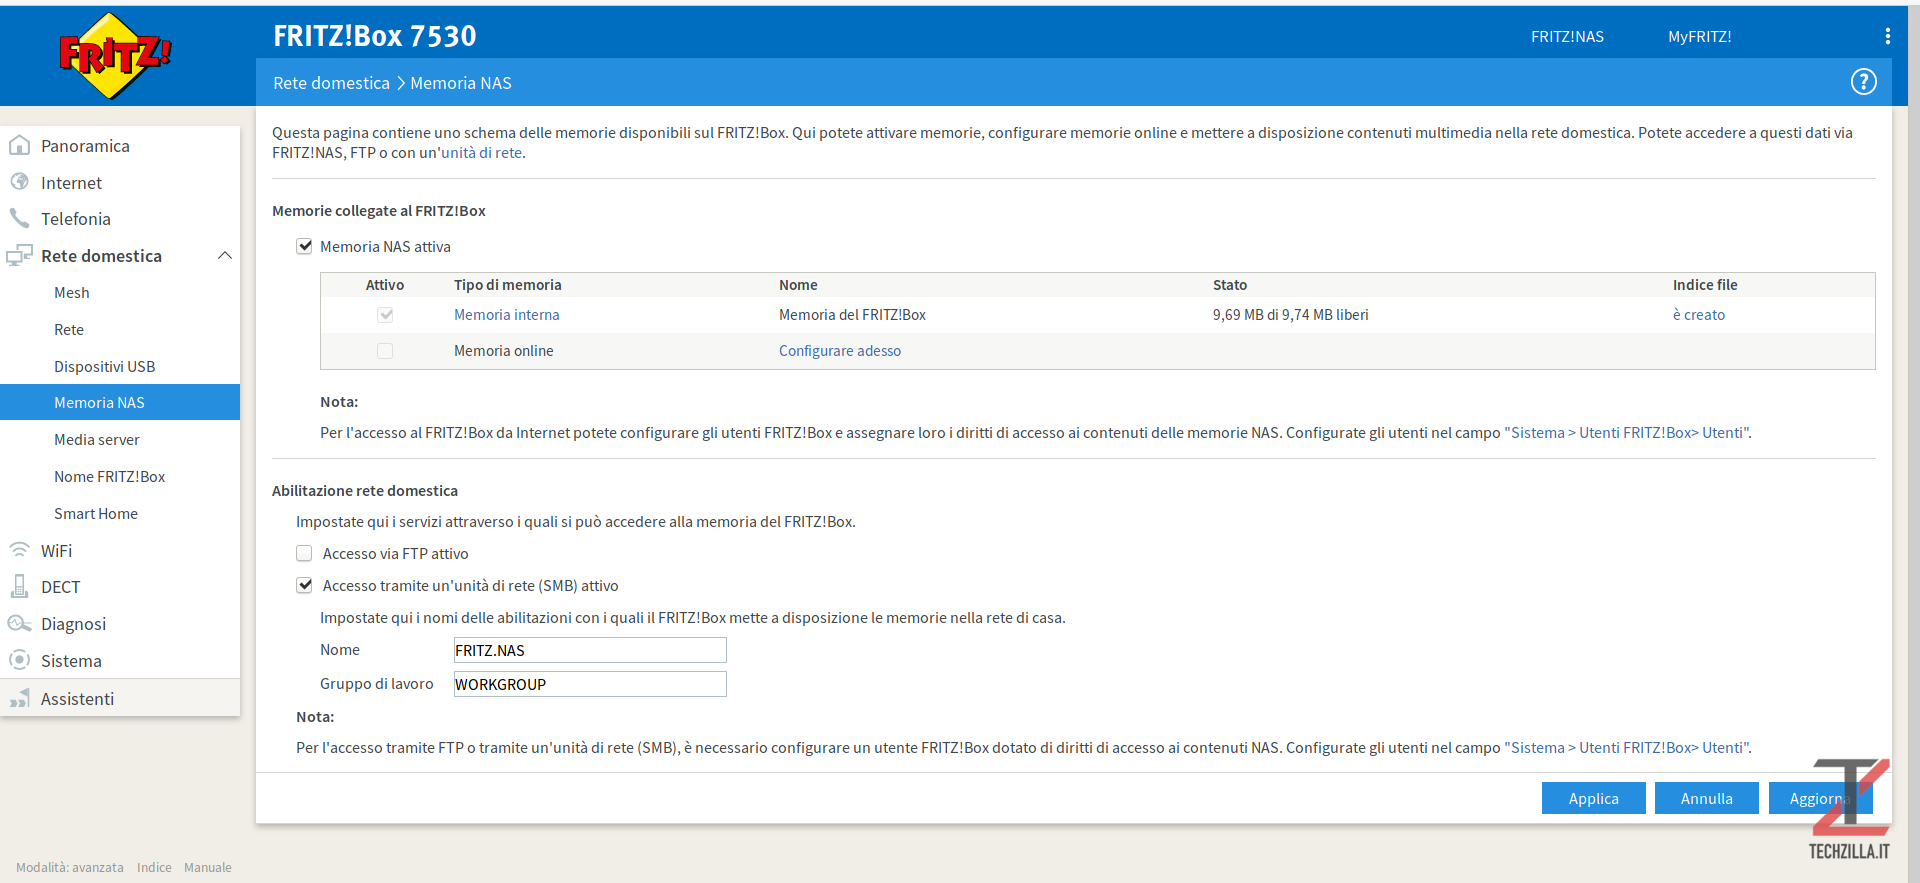Open the Memoria interna link
This screenshot has height=883, width=1920.
506,314
